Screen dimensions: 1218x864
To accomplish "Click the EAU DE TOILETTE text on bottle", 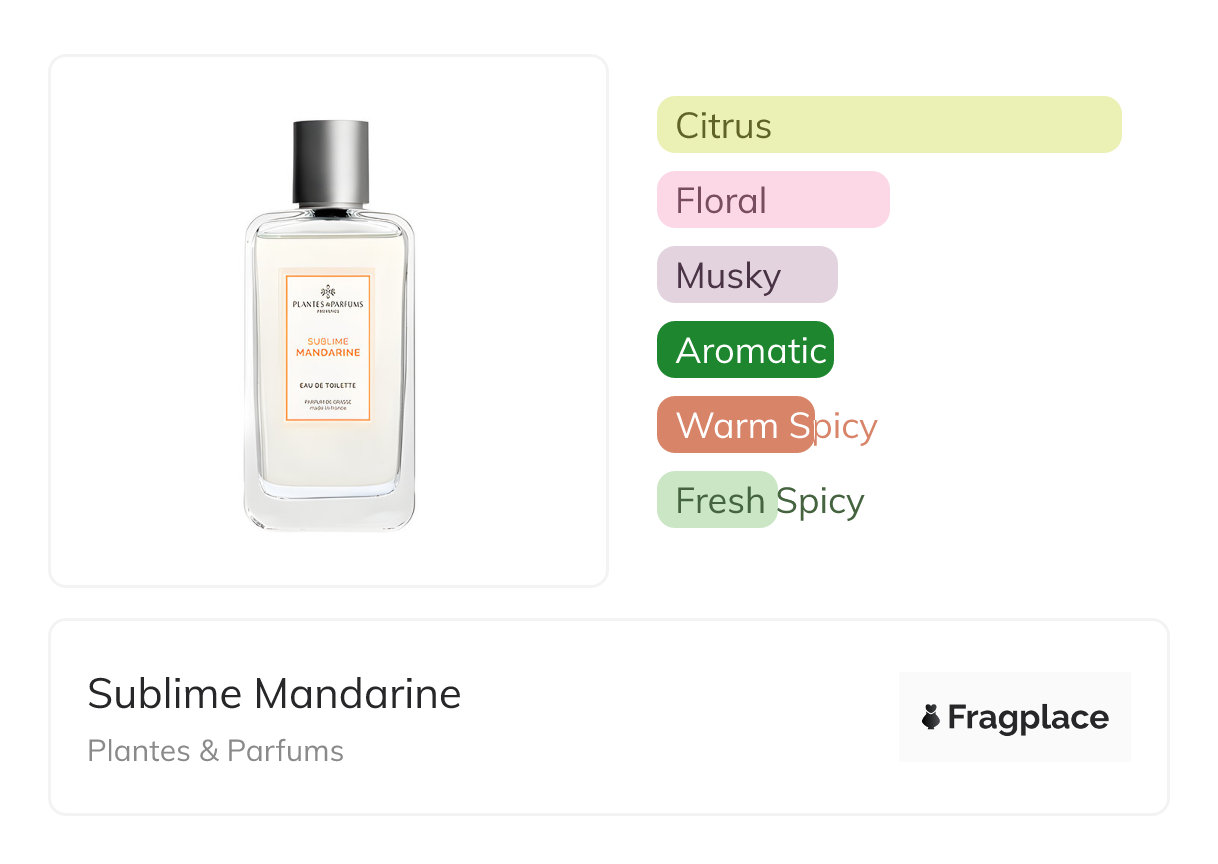I will 328,385.
